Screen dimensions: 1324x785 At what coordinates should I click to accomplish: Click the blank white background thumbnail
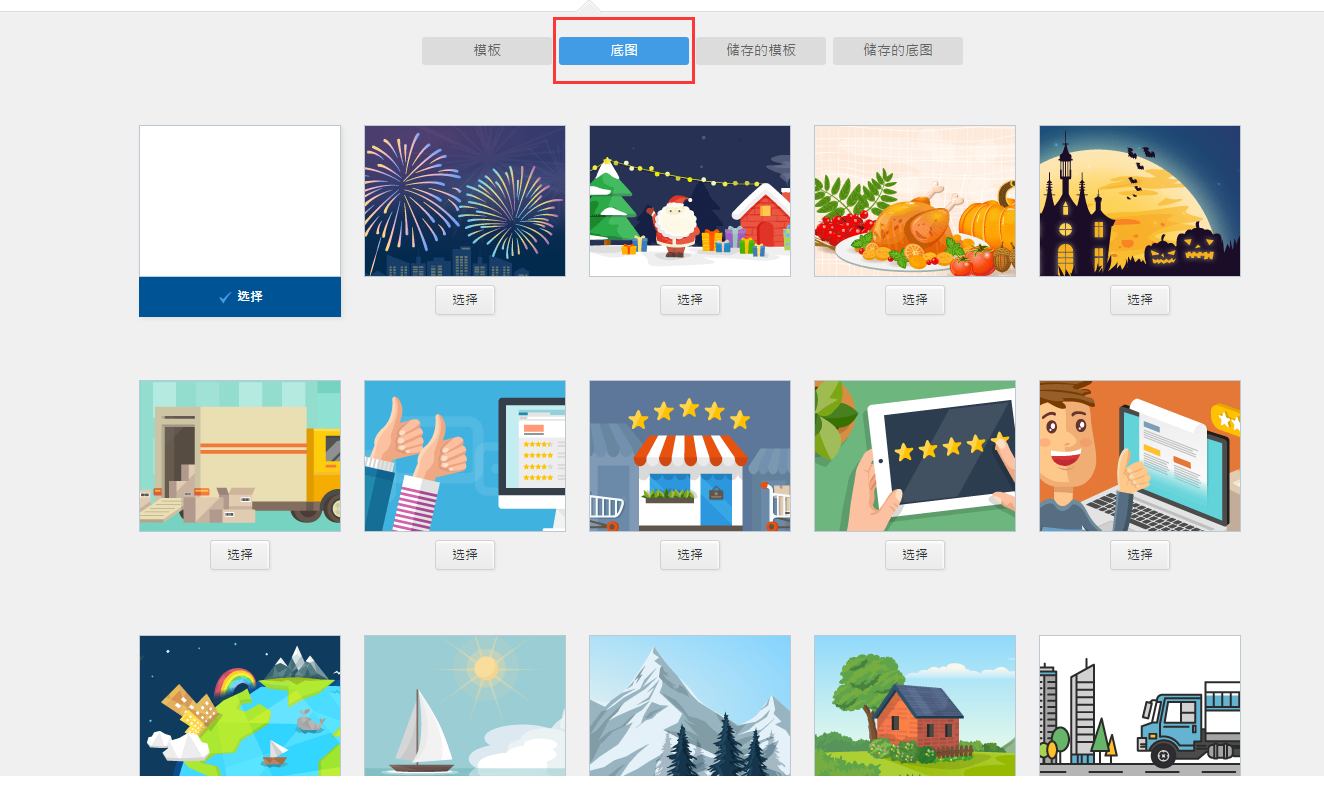pyautogui.click(x=240, y=201)
